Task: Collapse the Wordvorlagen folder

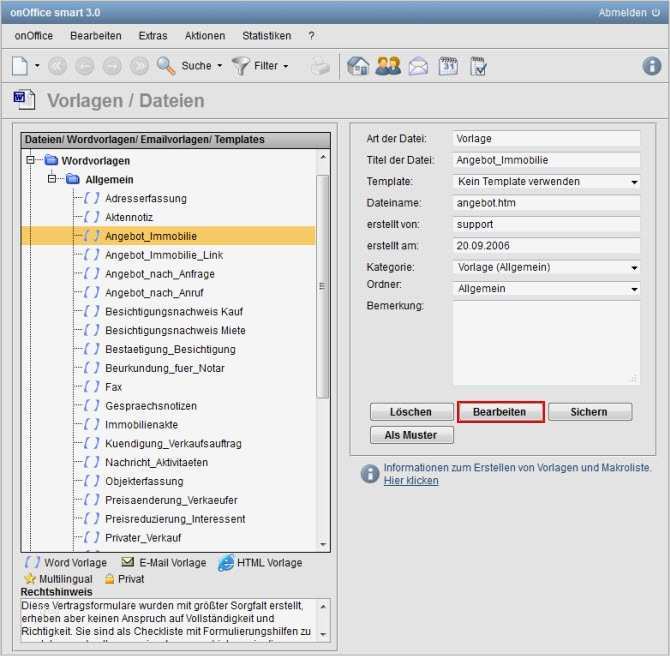Action: click(30, 160)
